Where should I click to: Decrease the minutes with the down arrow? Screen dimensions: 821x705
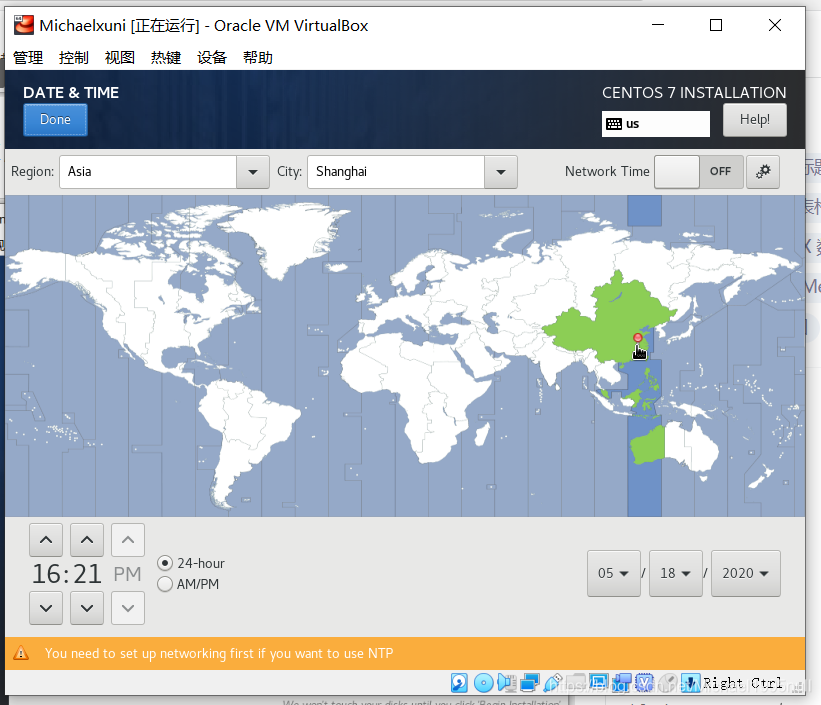pyautogui.click(x=87, y=608)
